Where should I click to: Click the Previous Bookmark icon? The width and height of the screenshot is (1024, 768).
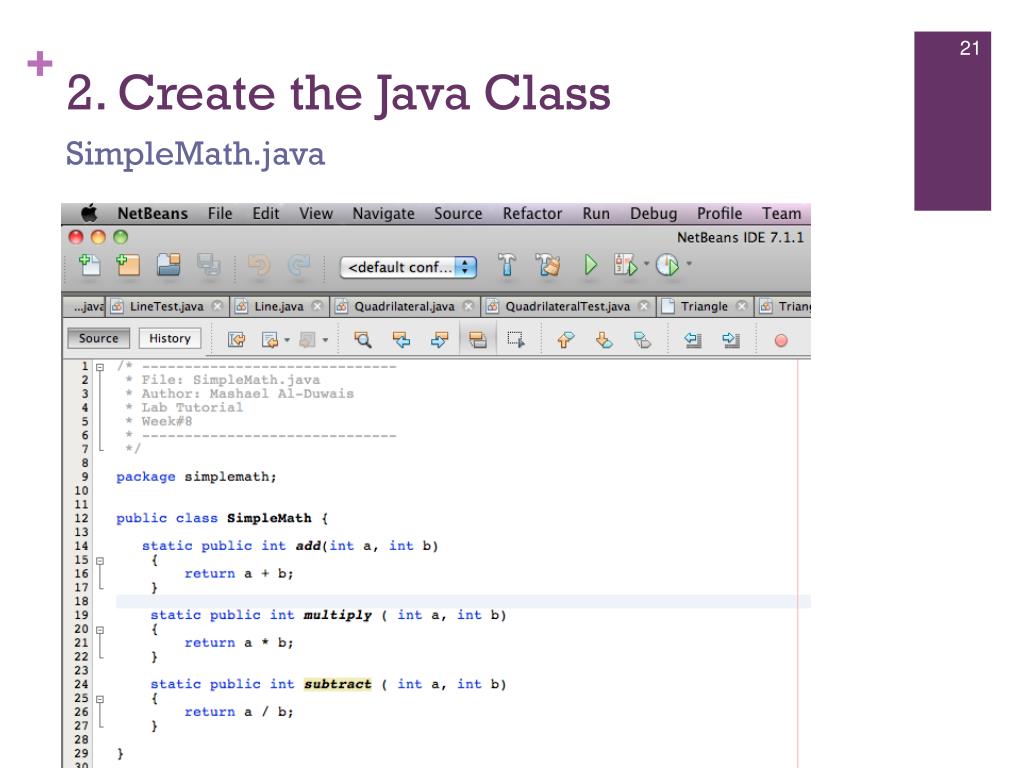point(566,340)
